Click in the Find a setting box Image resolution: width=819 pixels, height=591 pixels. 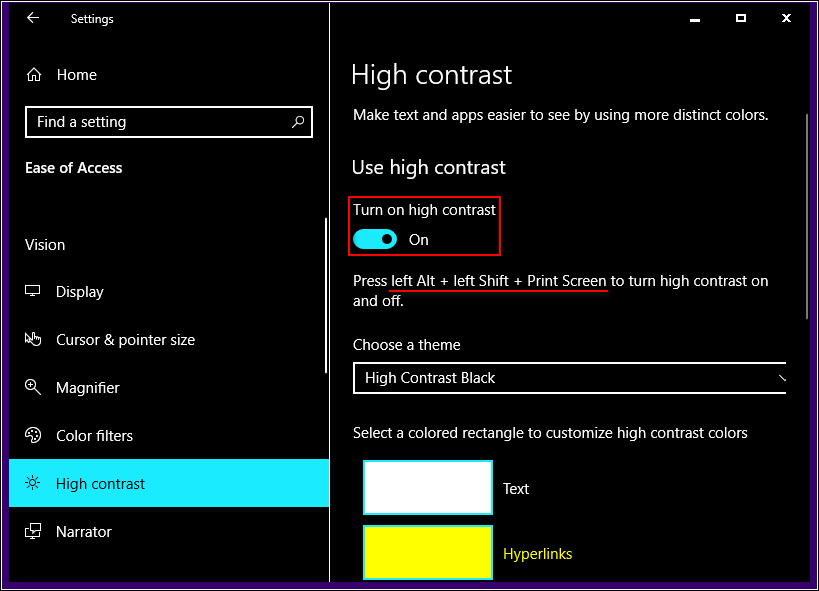[169, 122]
